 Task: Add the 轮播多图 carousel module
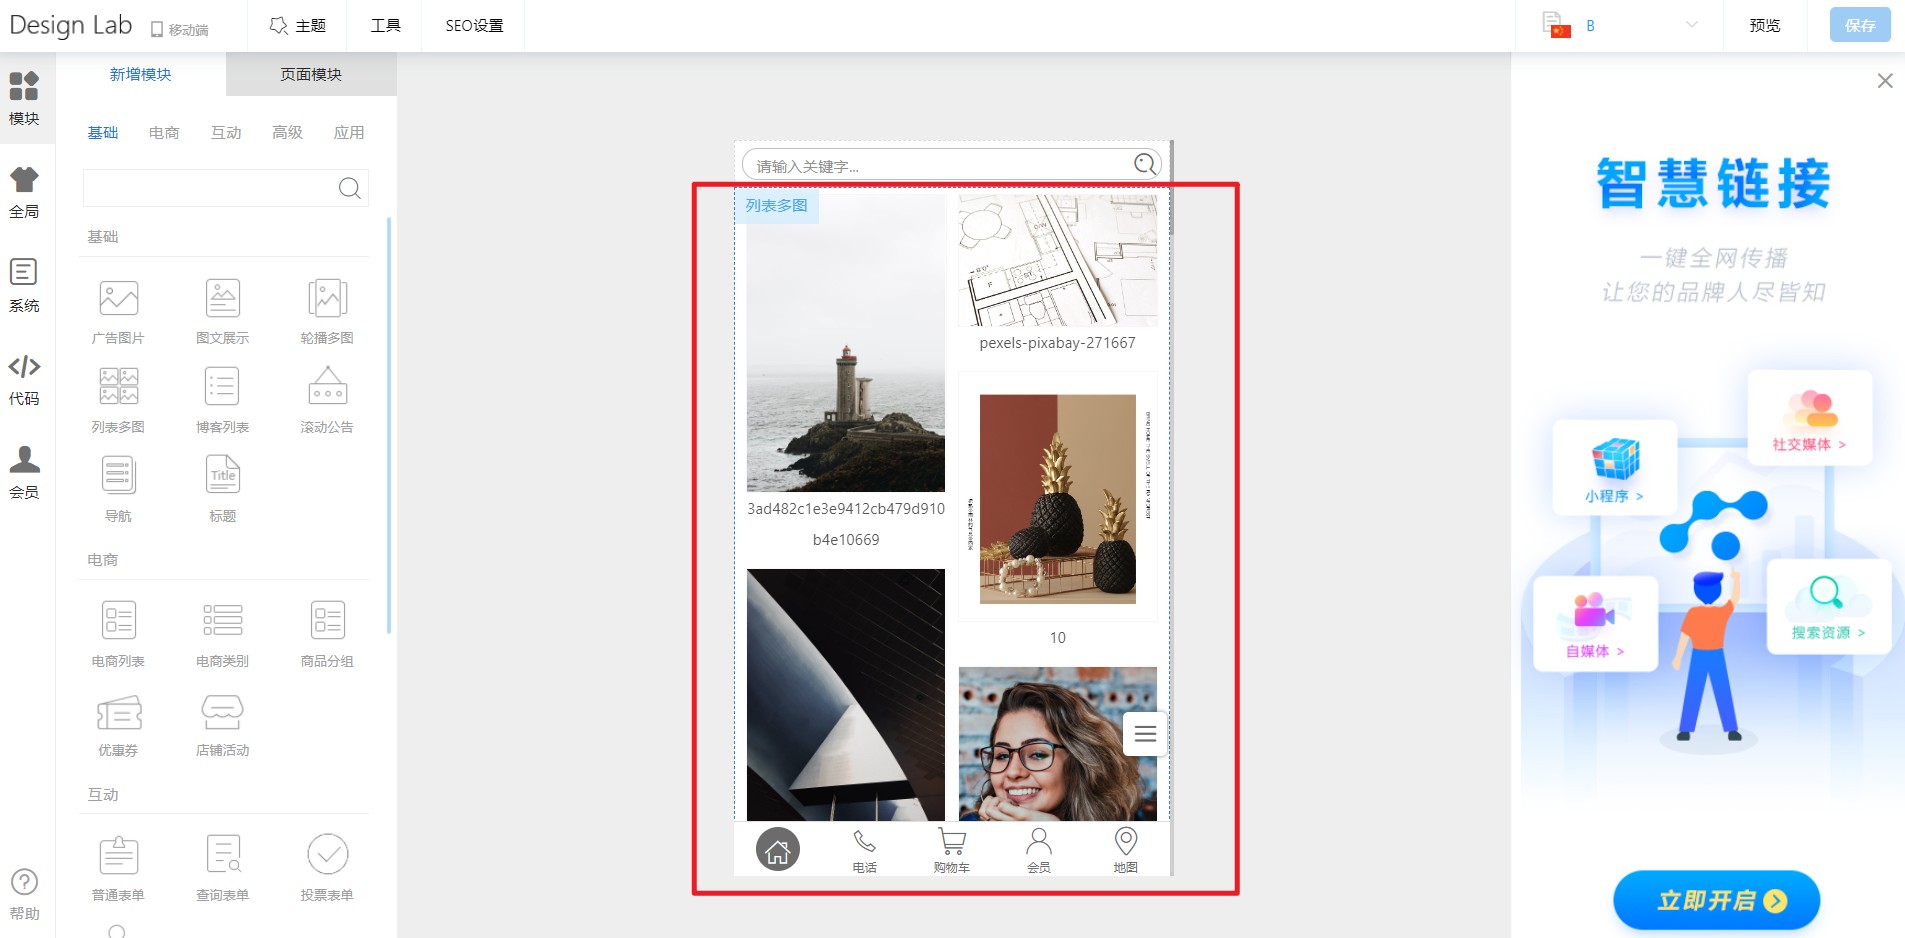(327, 312)
